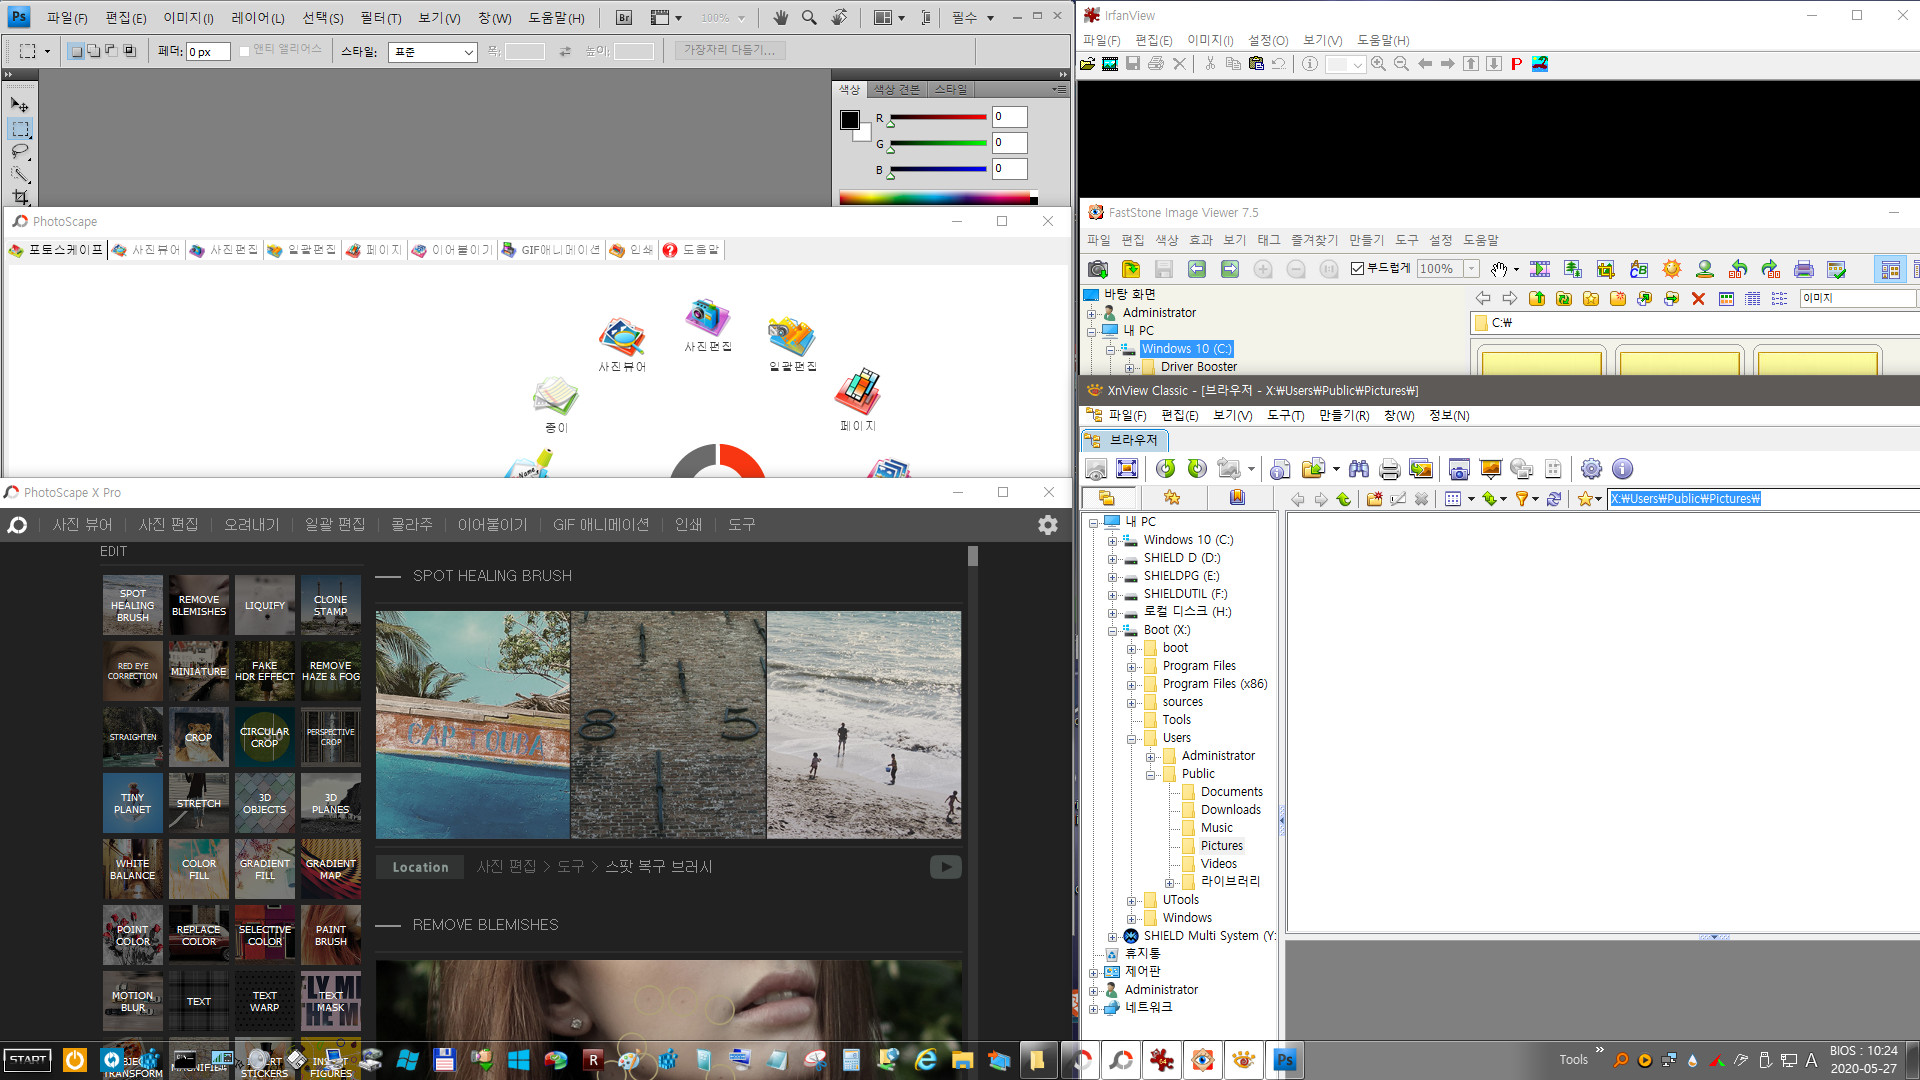
Task: Click Location button in PhotoScape X Pro
Action: (420, 867)
